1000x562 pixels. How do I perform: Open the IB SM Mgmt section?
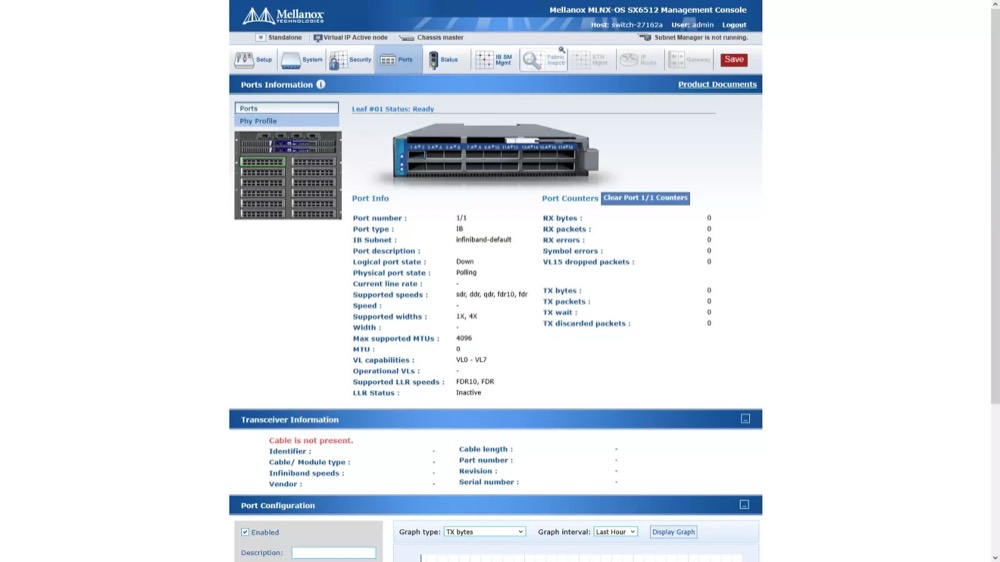click(494, 59)
